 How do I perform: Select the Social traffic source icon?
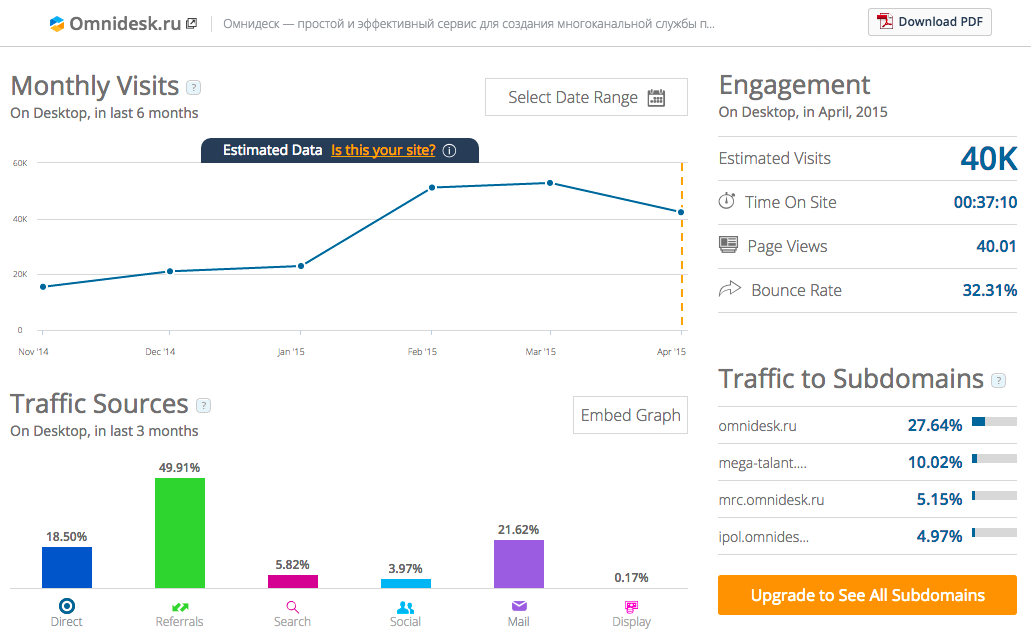click(405, 606)
